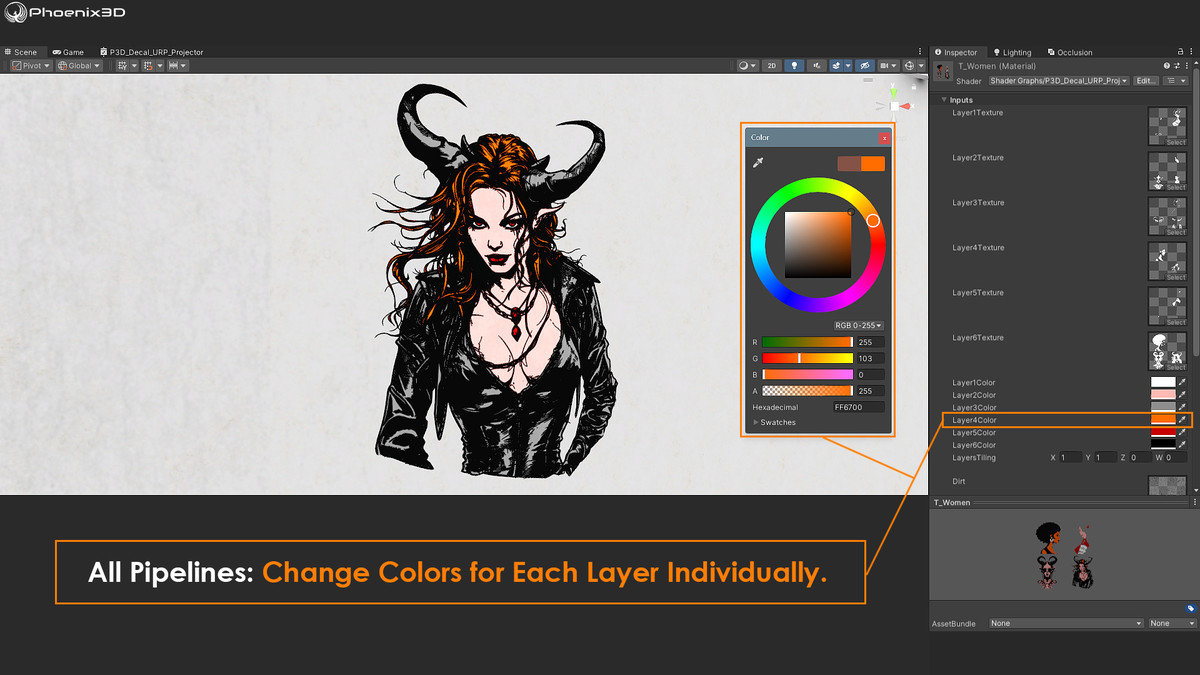Open the RGB 0-255 mode dropdown

click(858, 325)
